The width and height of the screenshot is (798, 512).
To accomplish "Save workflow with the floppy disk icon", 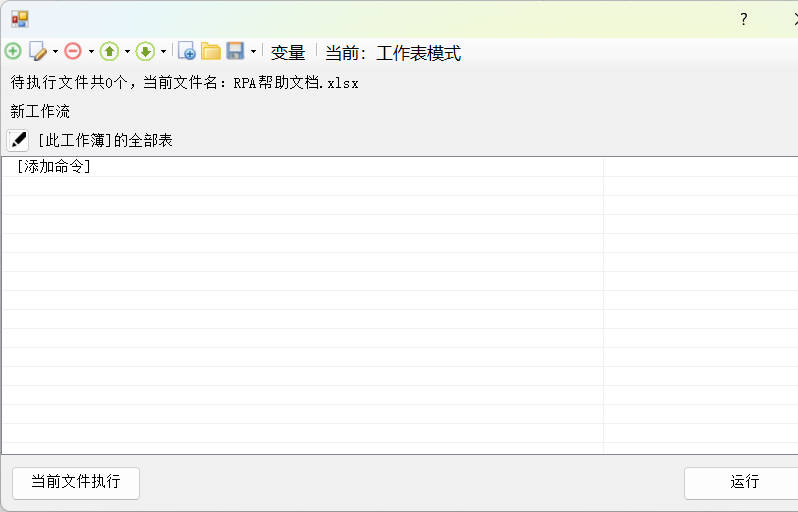I will [235, 52].
